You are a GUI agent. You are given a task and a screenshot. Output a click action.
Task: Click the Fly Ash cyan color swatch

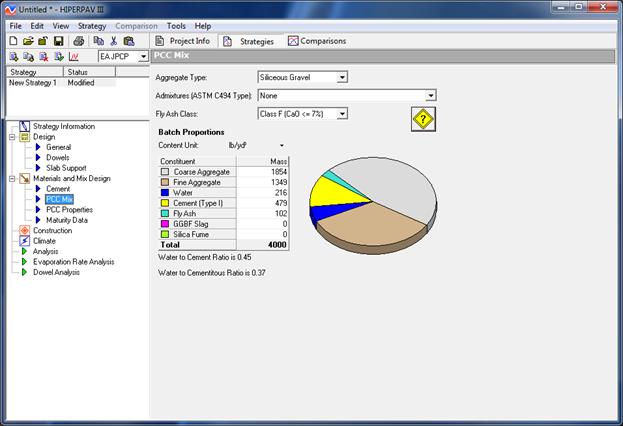165,213
